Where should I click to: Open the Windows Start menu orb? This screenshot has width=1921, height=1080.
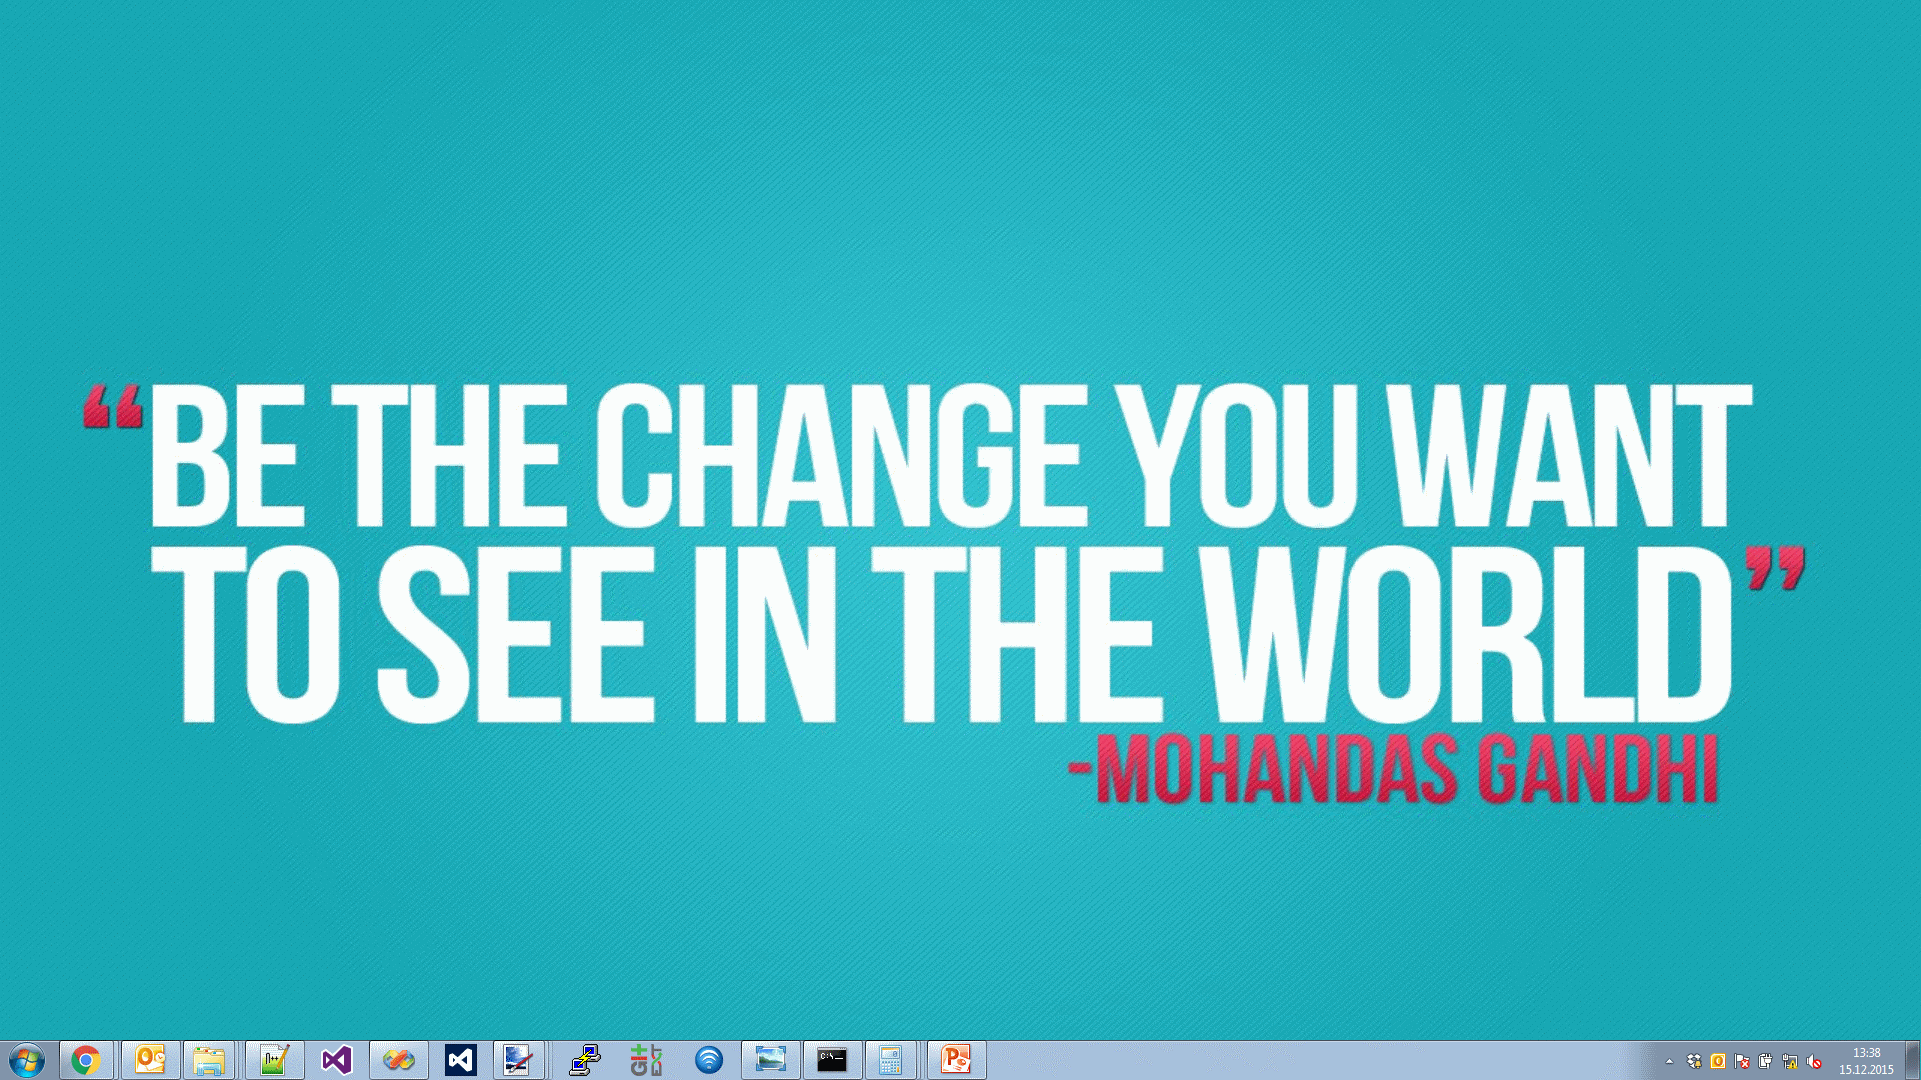pyautogui.click(x=27, y=1060)
